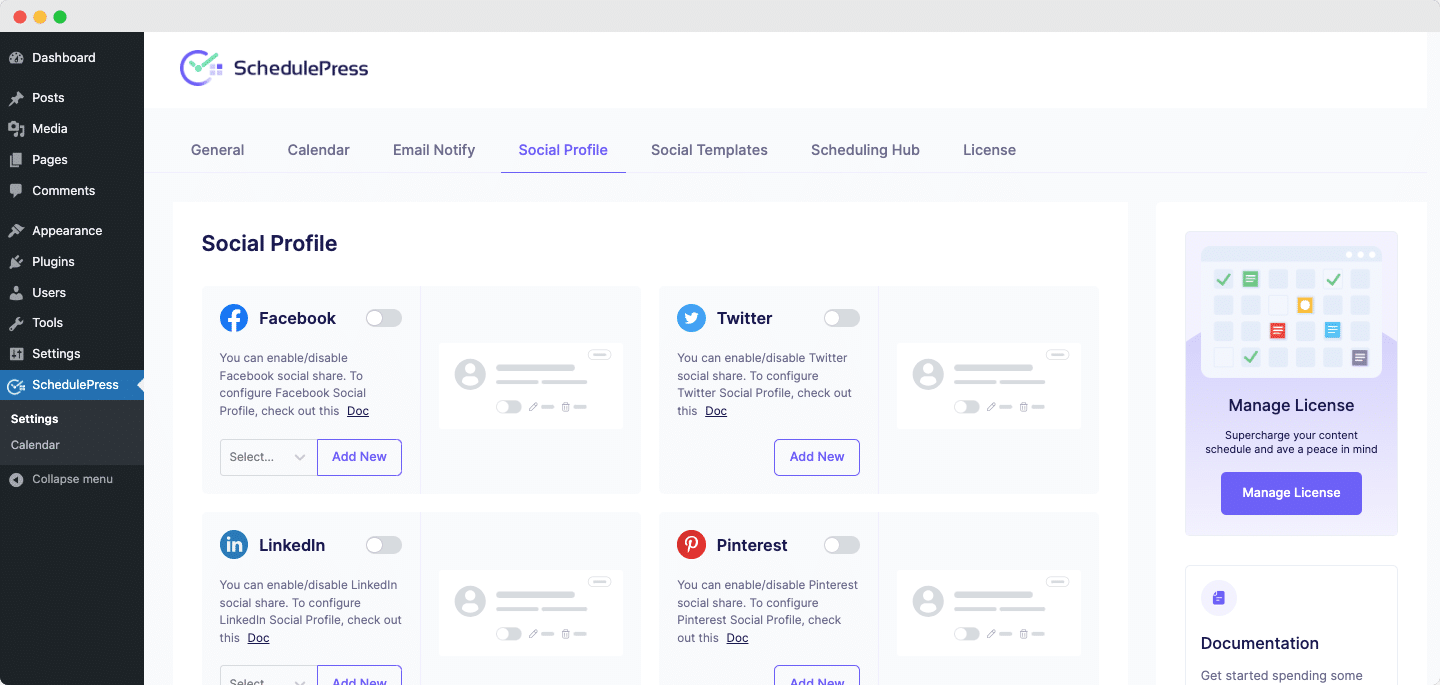Click the Manage License heading text
Image resolution: width=1440 pixels, height=685 pixels.
click(1291, 406)
